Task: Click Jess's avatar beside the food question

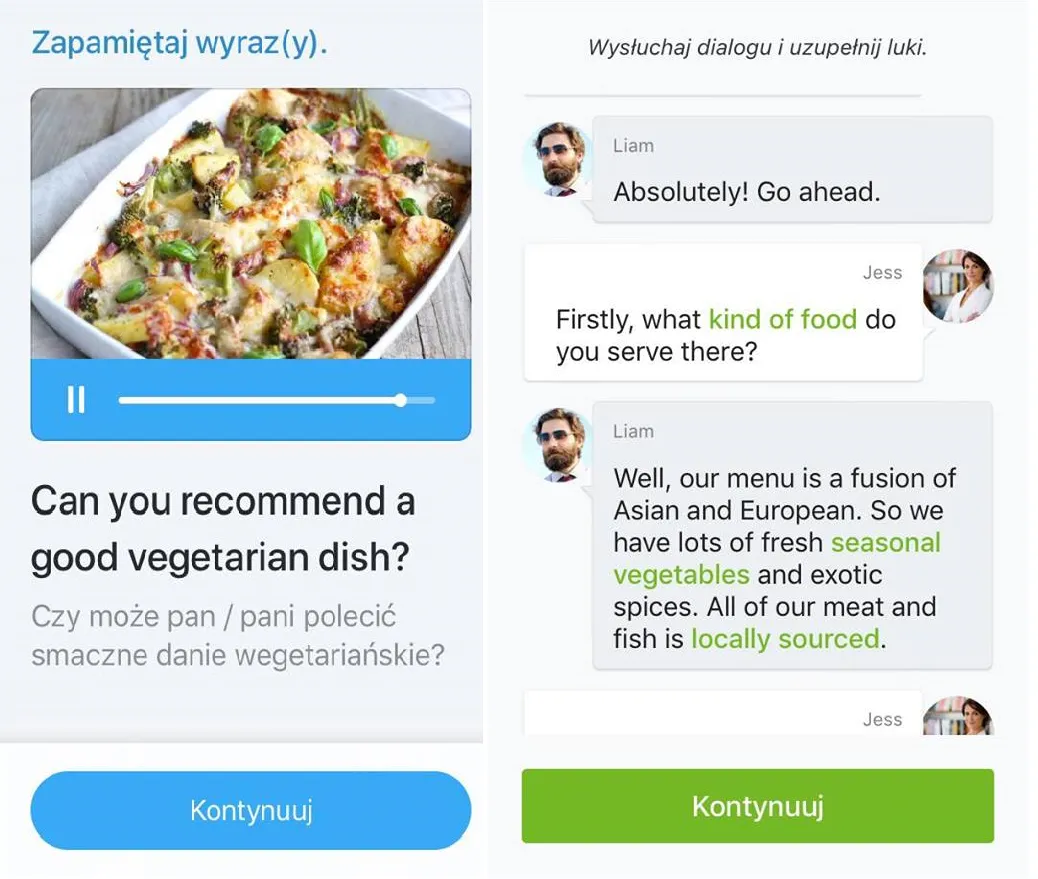Action: coord(958,286)
